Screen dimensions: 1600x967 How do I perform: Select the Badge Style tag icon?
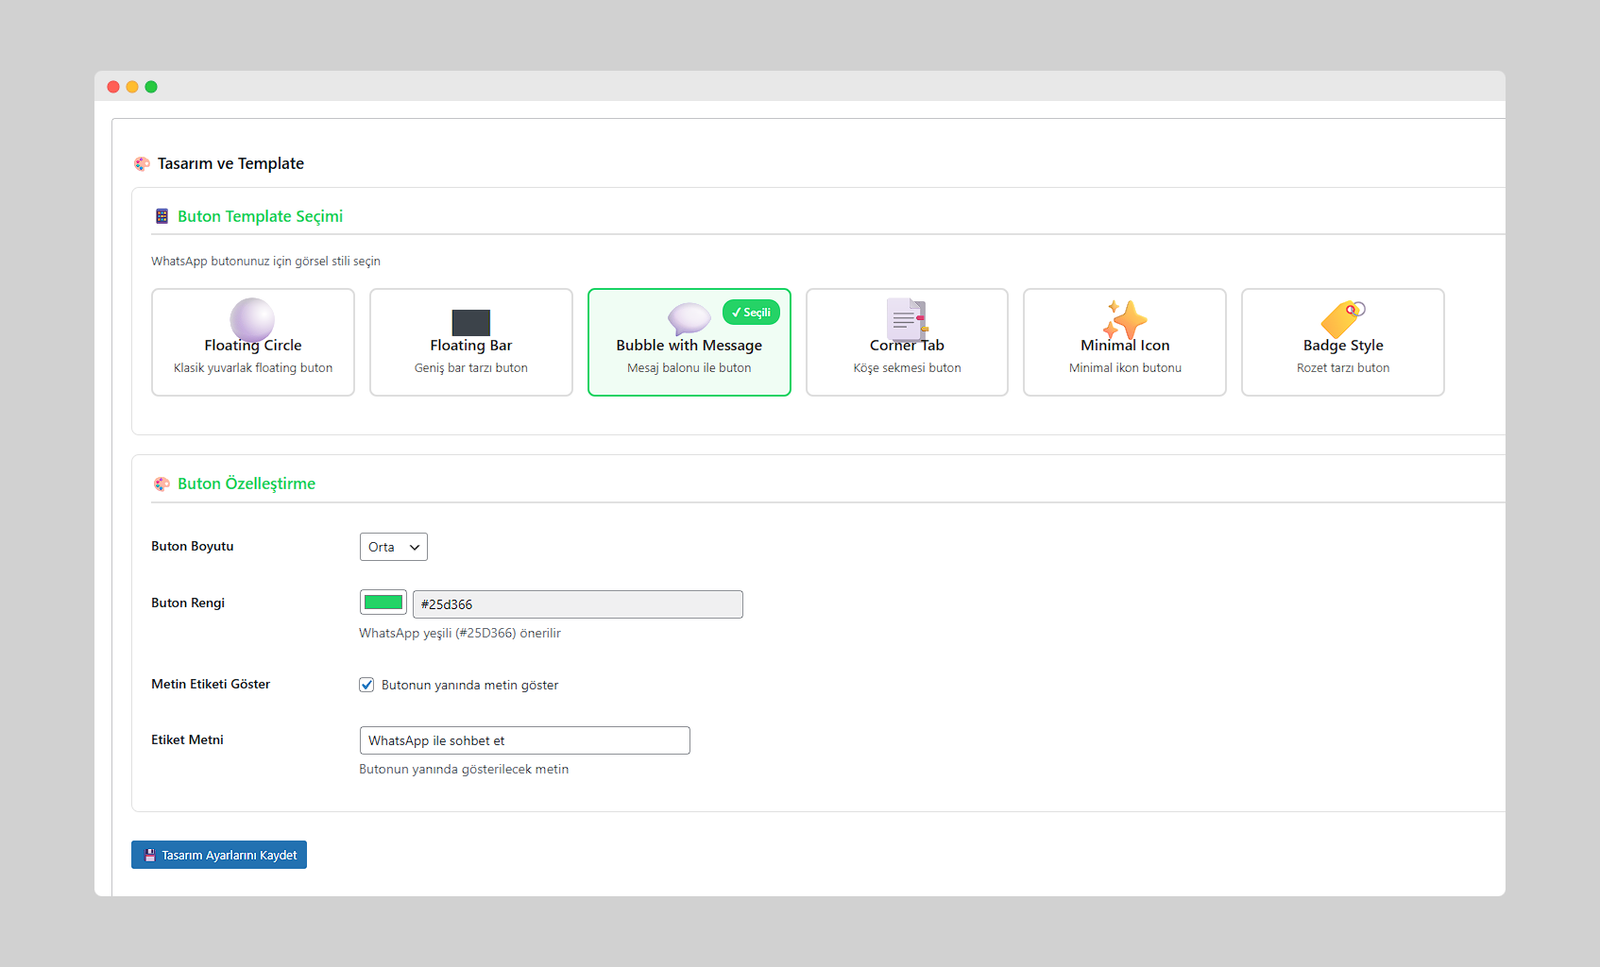tap(1342, 319)
